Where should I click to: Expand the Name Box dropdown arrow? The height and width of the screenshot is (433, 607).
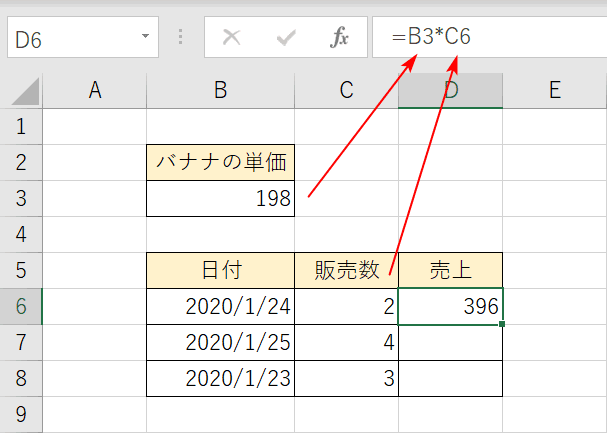point(145,36)
